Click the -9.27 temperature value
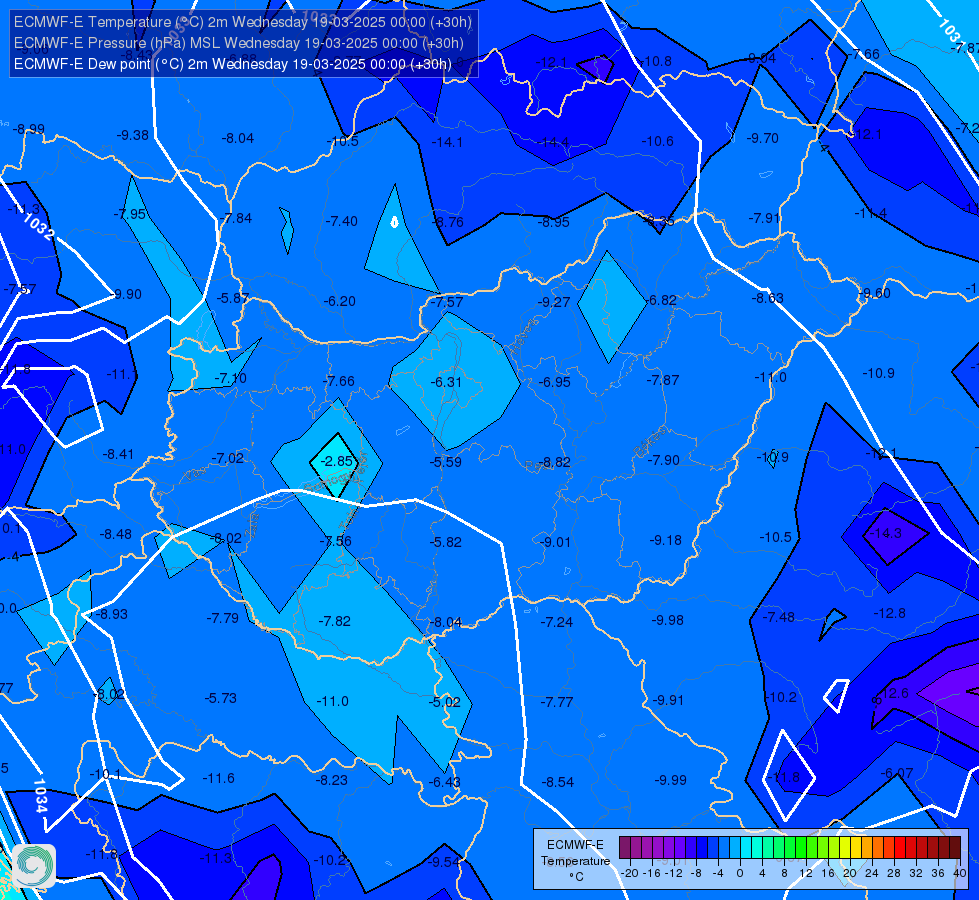Viewport: 979px width, 900px height. [x=554, y=302]
